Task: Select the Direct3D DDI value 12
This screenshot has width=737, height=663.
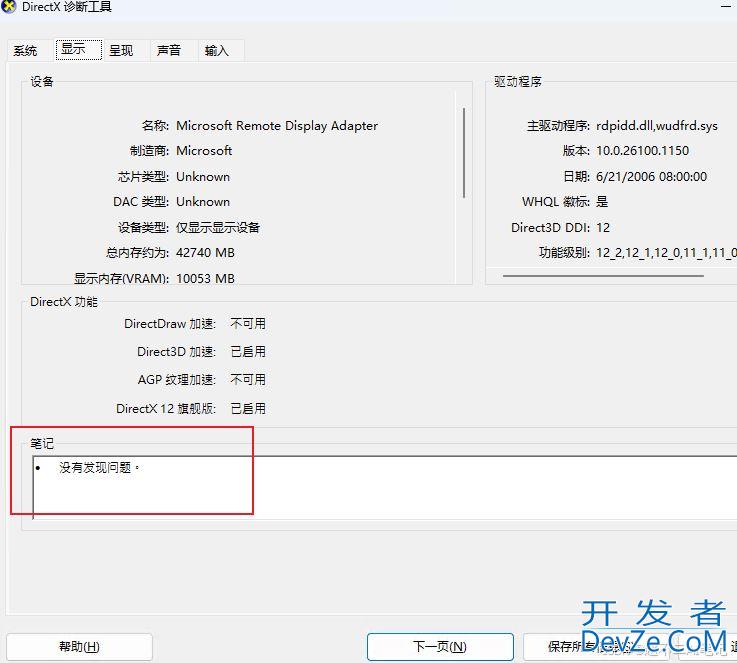Action: pos(603,227)
